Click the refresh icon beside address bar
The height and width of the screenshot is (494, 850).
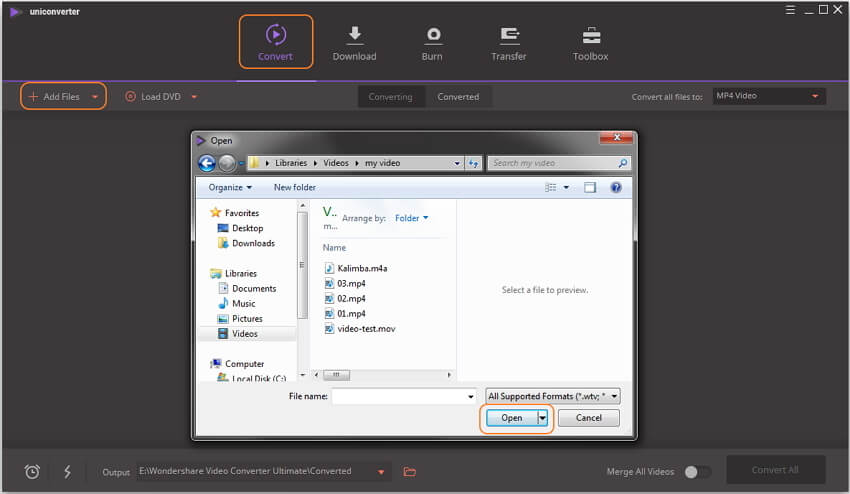474,163
